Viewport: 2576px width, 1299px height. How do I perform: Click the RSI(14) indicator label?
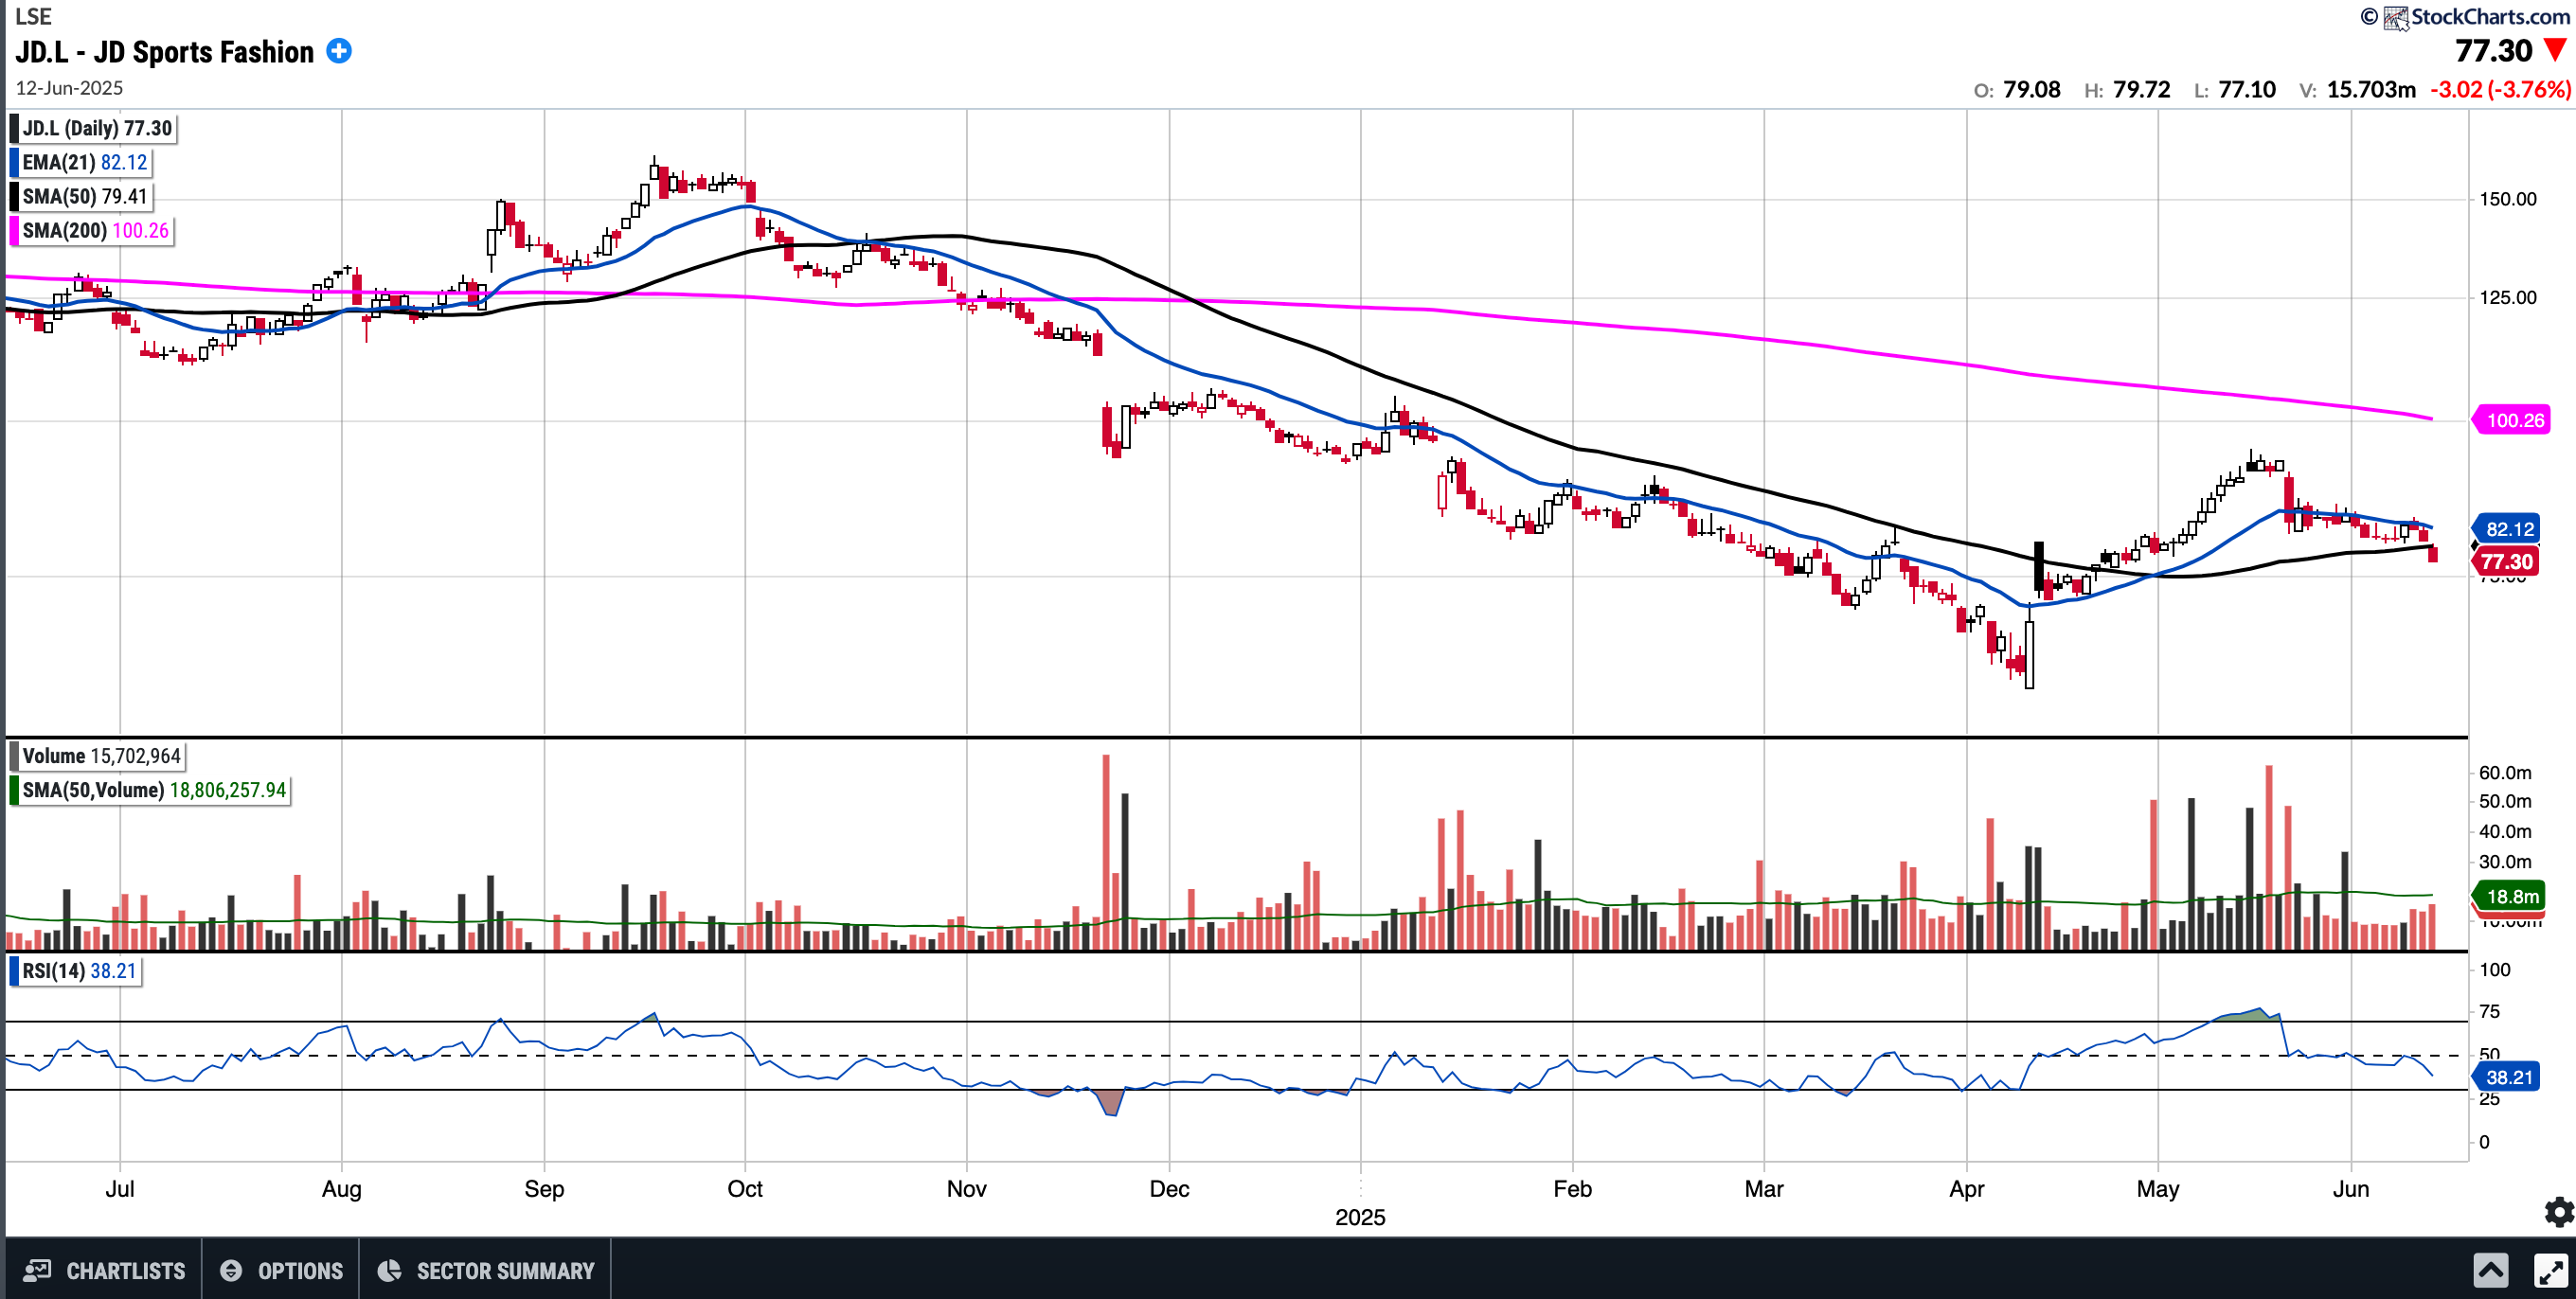[x=78, y=971]
